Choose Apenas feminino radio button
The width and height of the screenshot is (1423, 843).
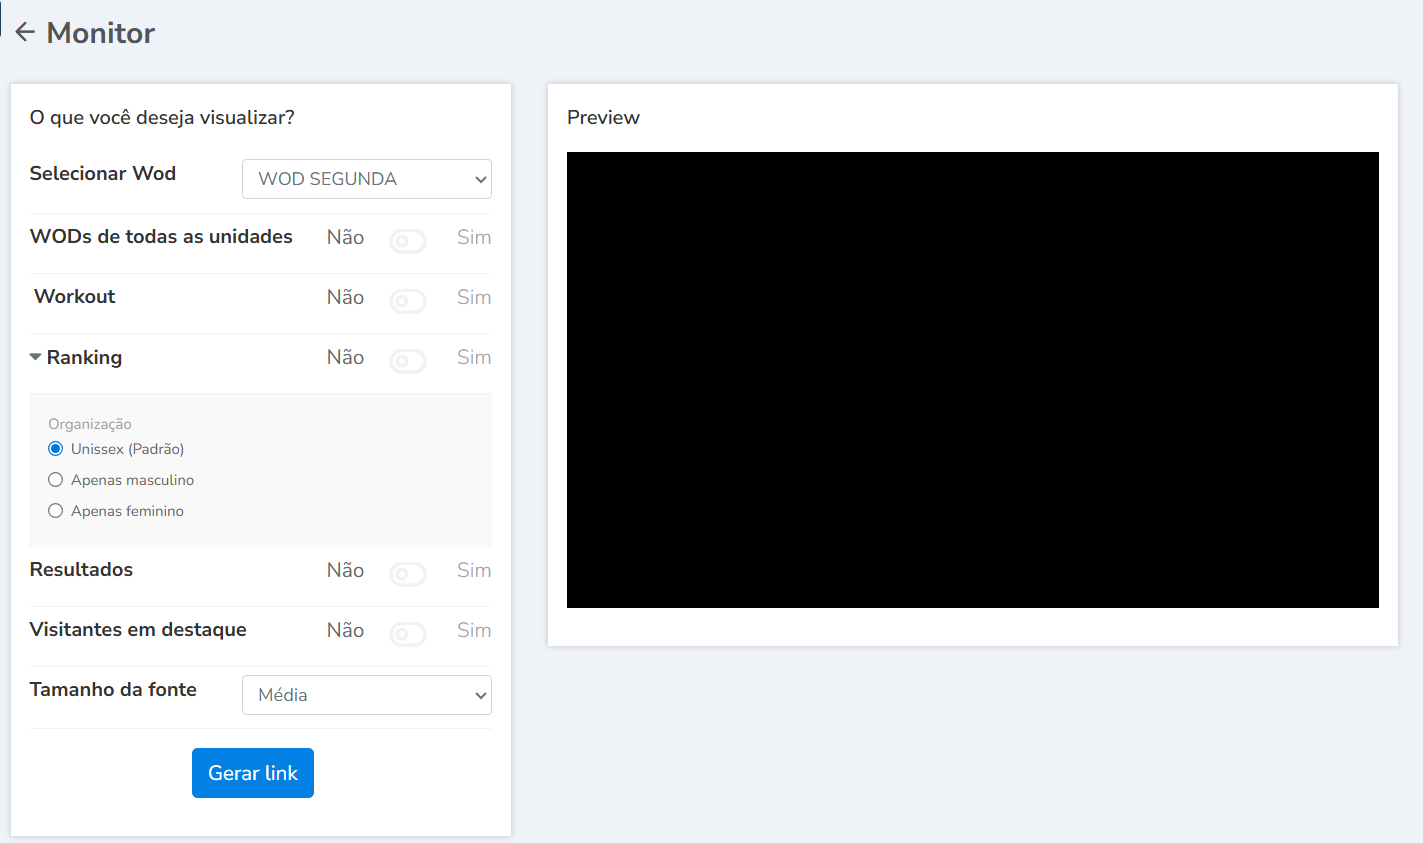click(56, 511)
